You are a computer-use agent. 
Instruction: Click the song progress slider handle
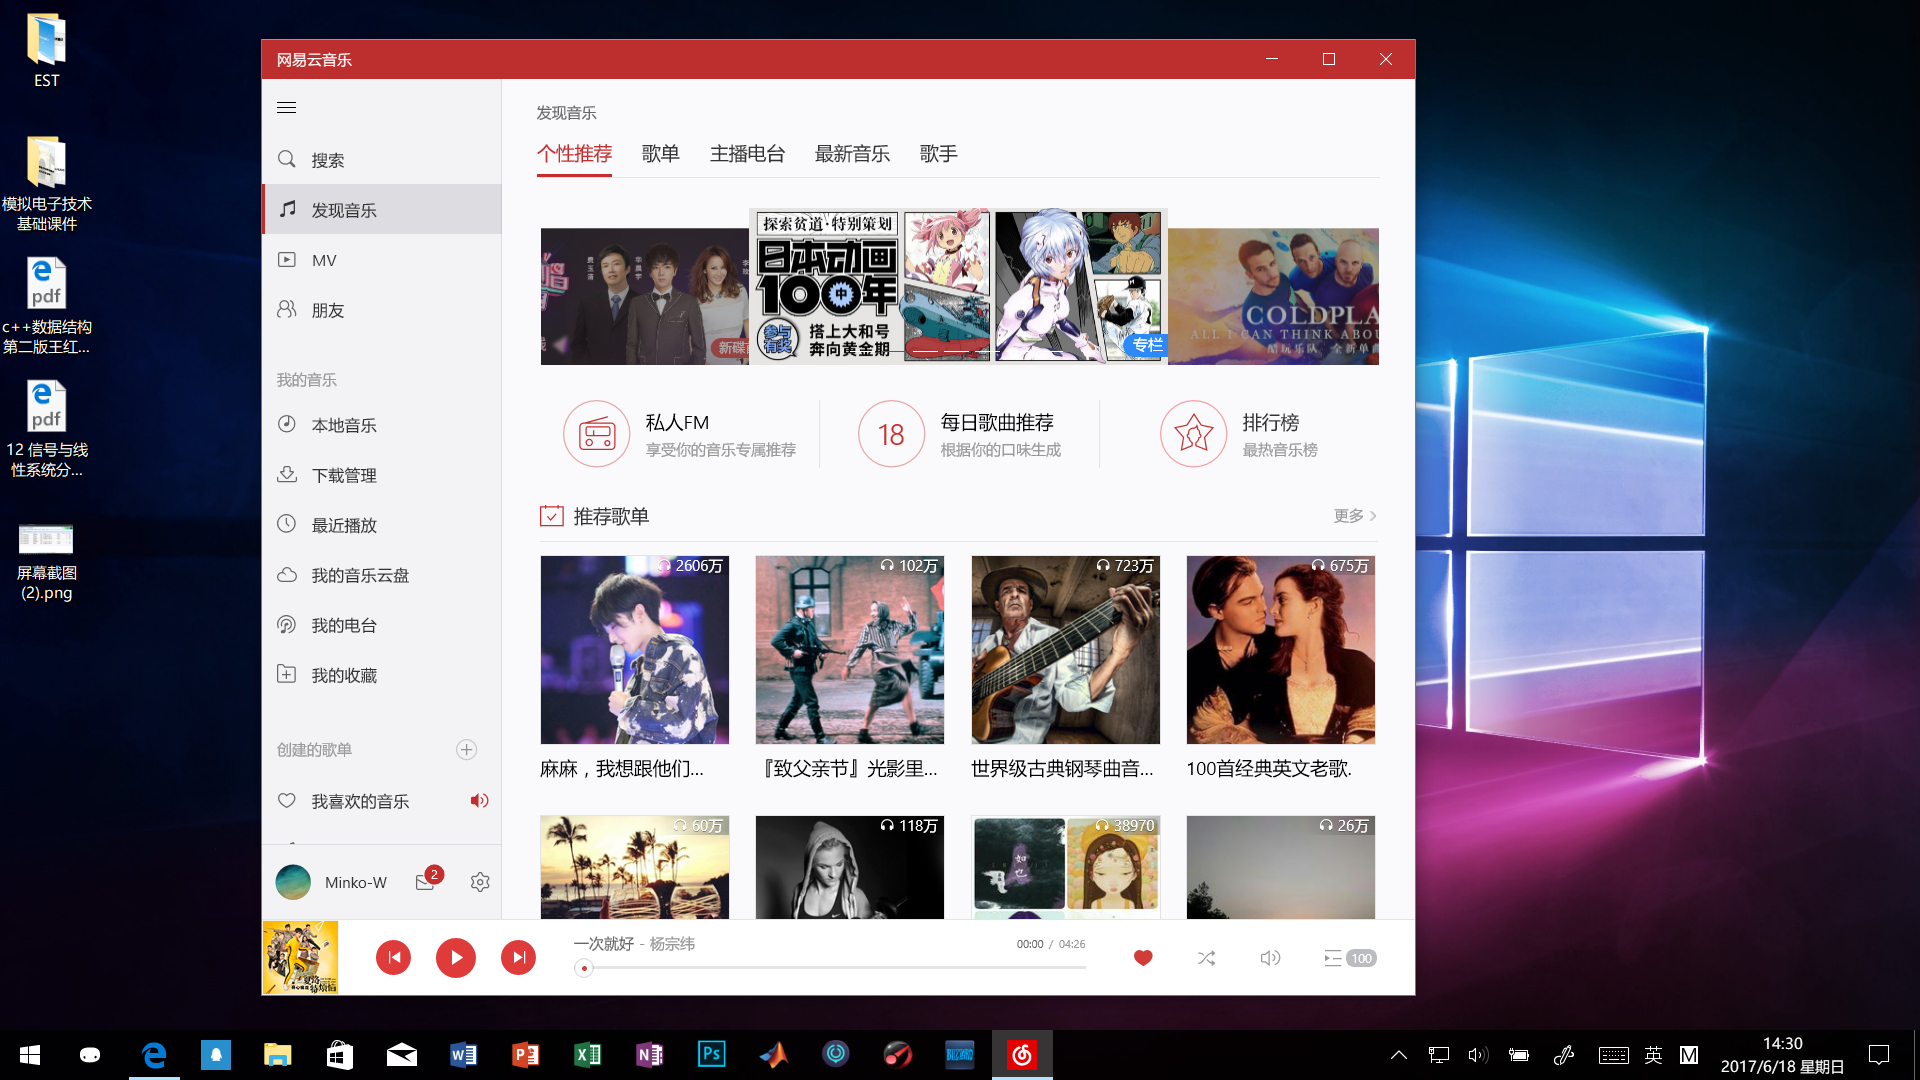[584, 968]
